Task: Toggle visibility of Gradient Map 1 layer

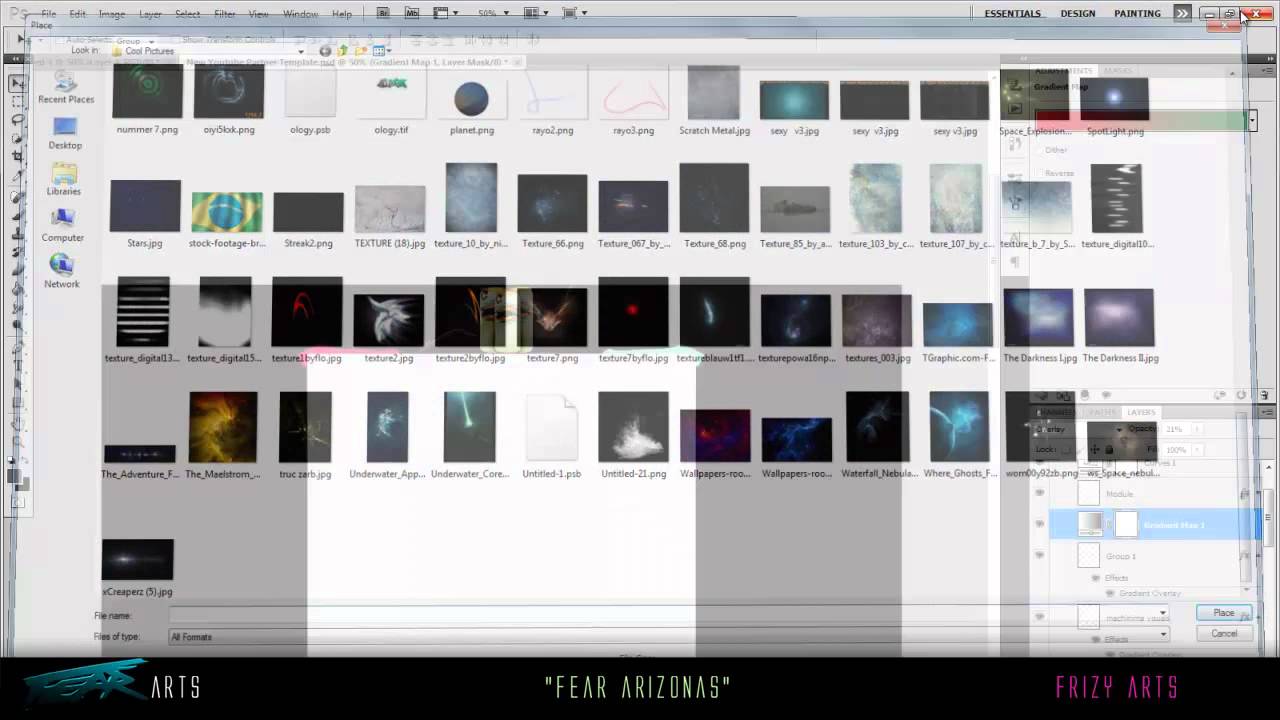Action: pyautogui.click(x=1039, y=524)
